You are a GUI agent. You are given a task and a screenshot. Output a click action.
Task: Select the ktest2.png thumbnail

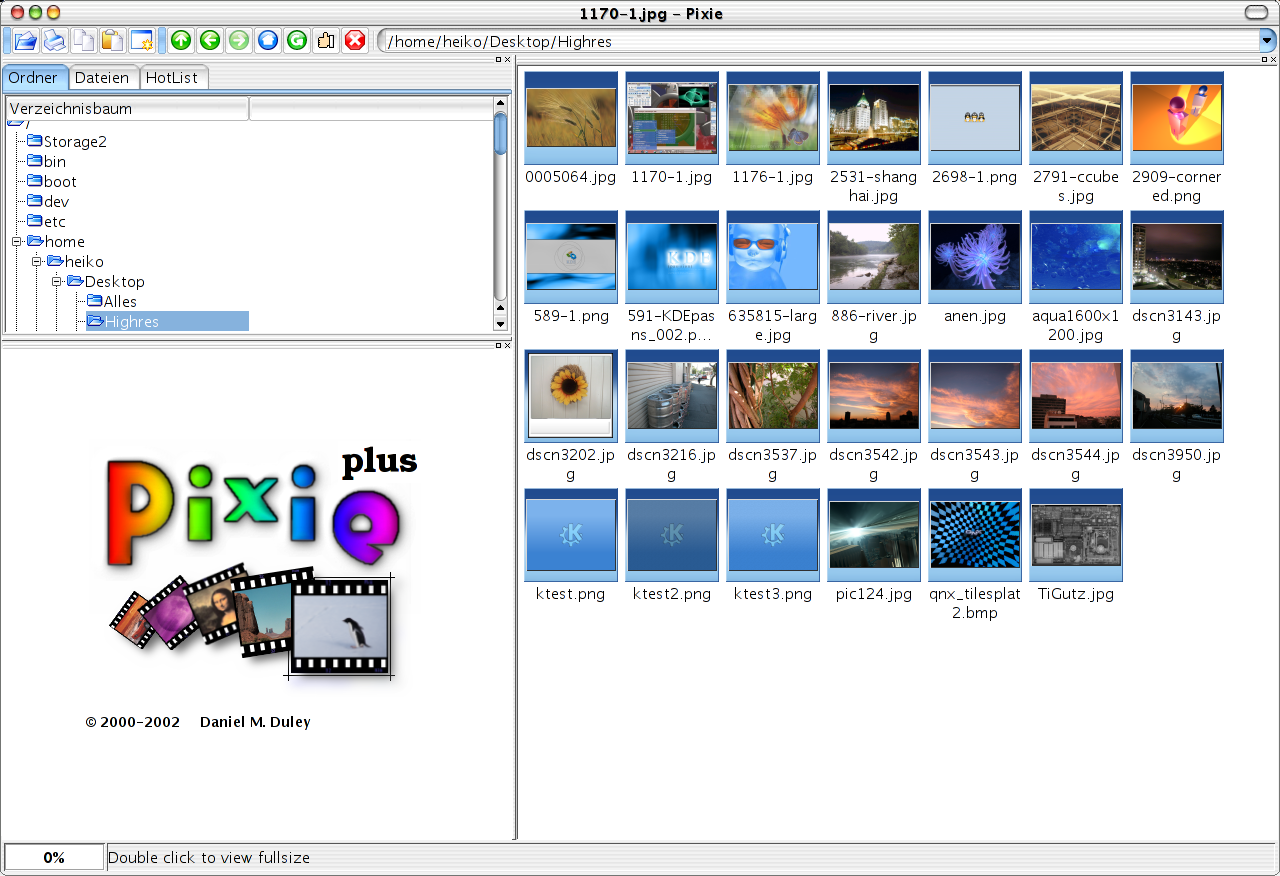pyautogui.click(x=672, y=535)
